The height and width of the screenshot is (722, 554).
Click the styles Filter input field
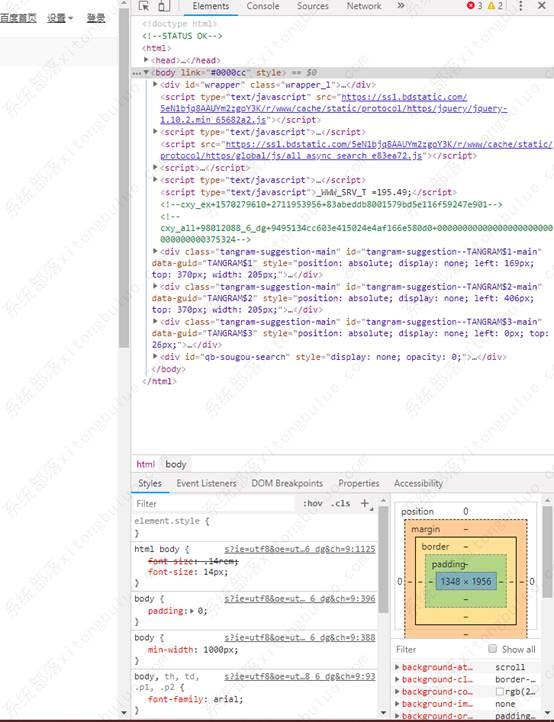pyautogui.click(x=215, y=504)
